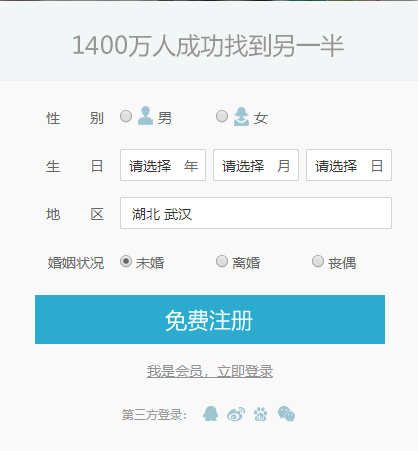Click the 免费注册 register button

[x=210, y=319]
